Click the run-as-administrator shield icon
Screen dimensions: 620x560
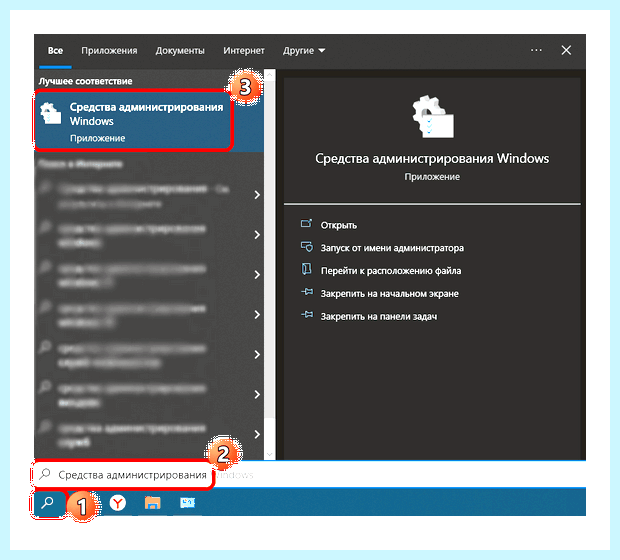(306, 247)
